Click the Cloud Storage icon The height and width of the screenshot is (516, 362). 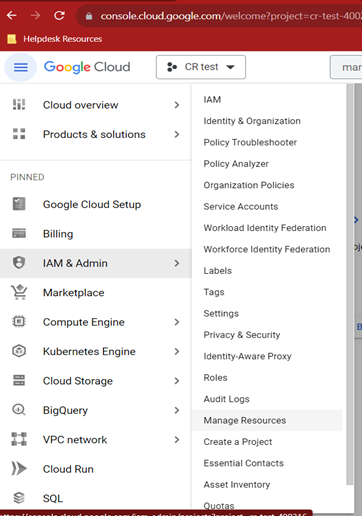coord(19,380)
